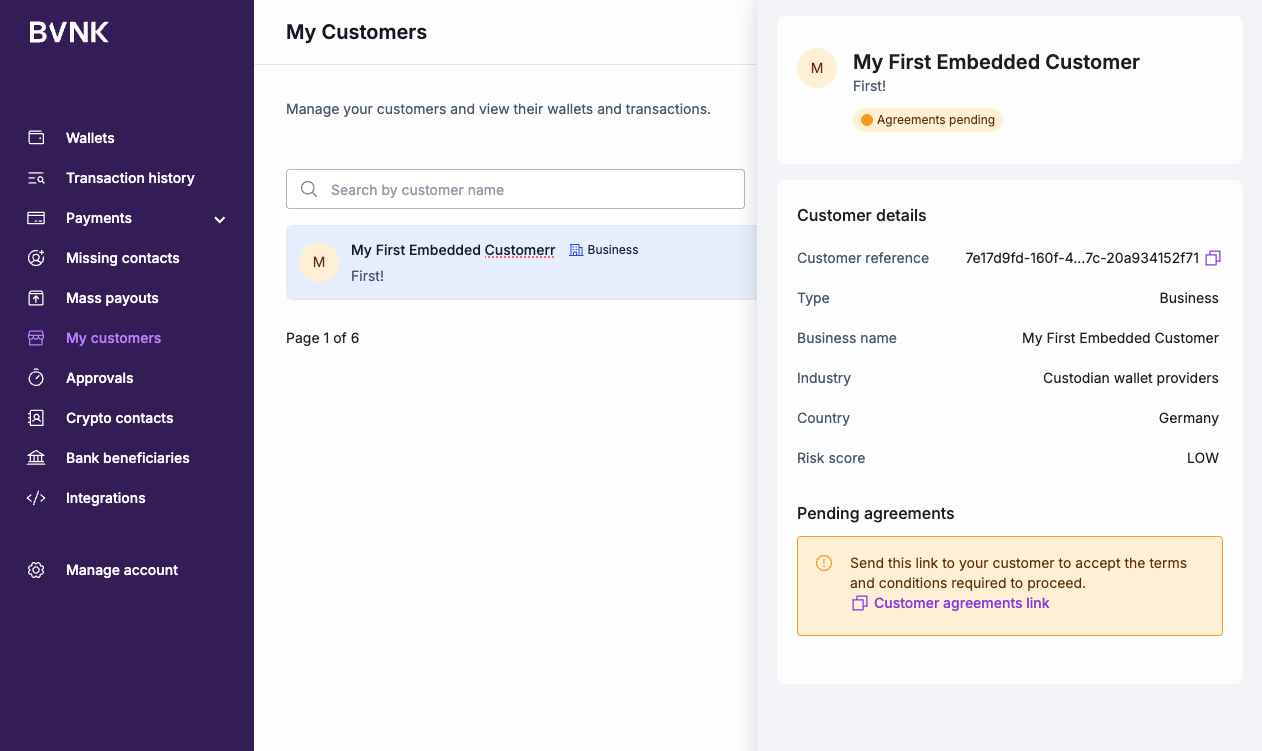Click the Wallets sidebar icon
Viewport: 1262px width, 751px height.
click(x=36, y=138)
